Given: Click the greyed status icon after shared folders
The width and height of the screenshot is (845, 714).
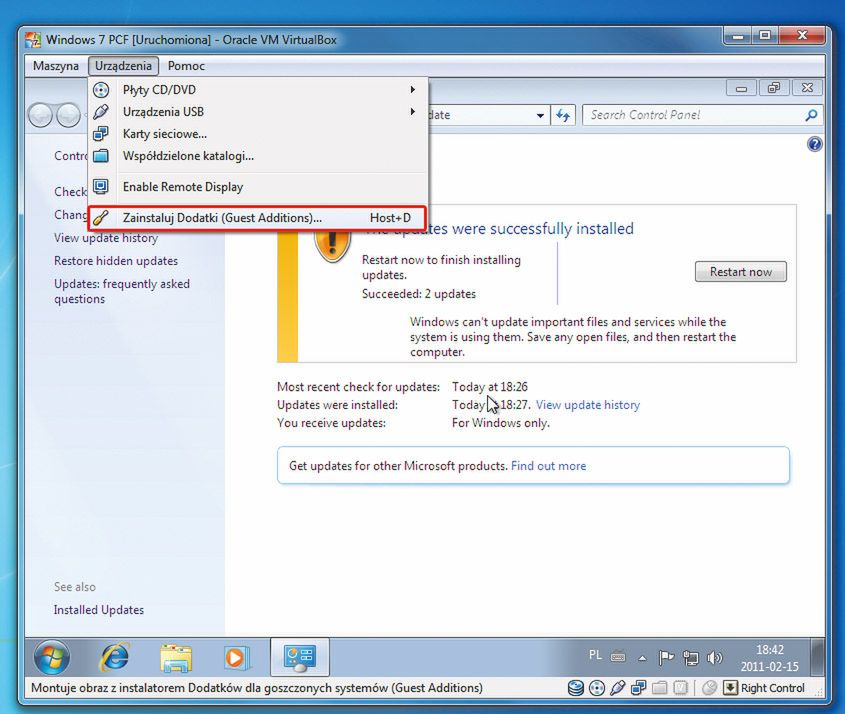Looking at the screenshot, I should [x=681, y=688].
